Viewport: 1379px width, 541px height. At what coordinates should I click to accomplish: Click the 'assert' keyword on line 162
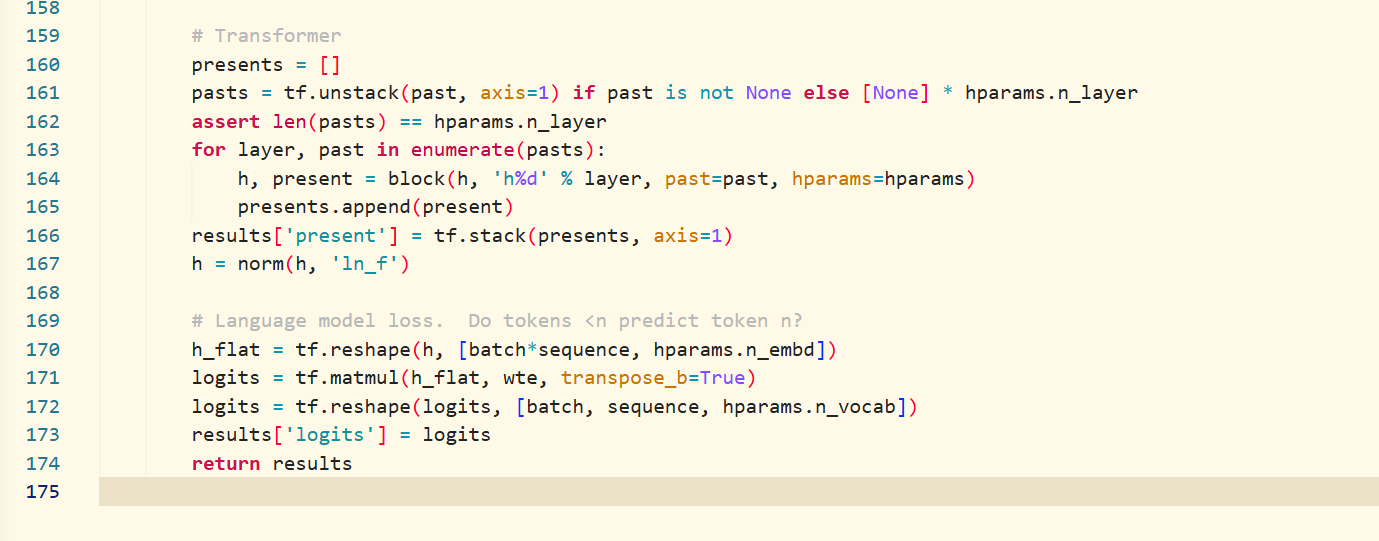tap(226, 122)
